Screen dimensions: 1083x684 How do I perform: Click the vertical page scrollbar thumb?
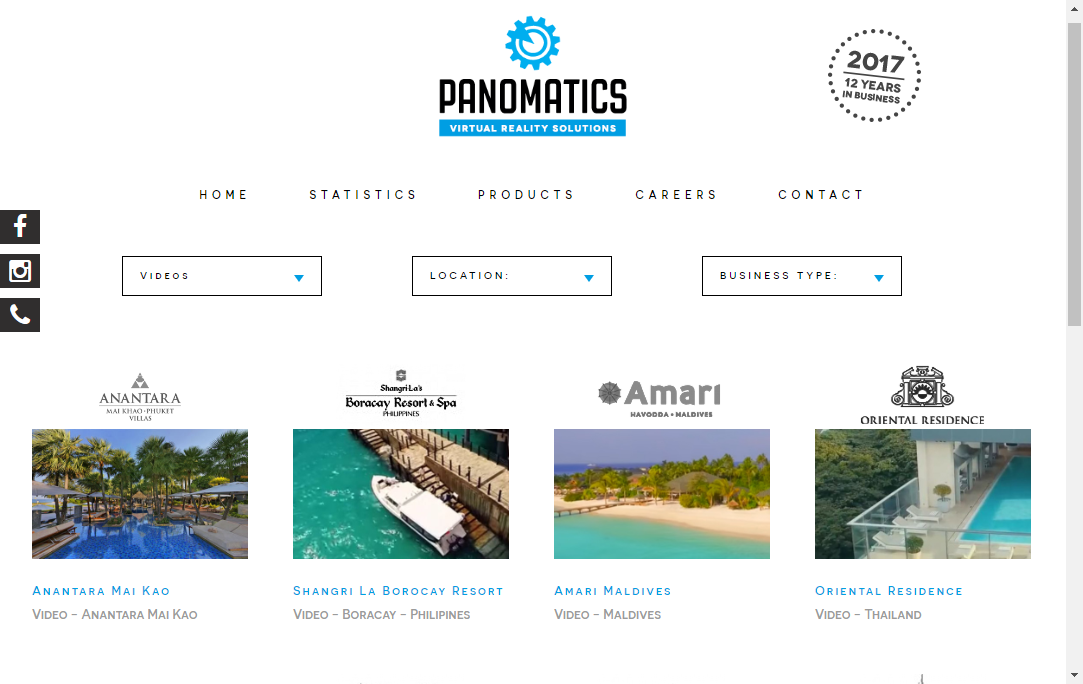pos(1074,174)
